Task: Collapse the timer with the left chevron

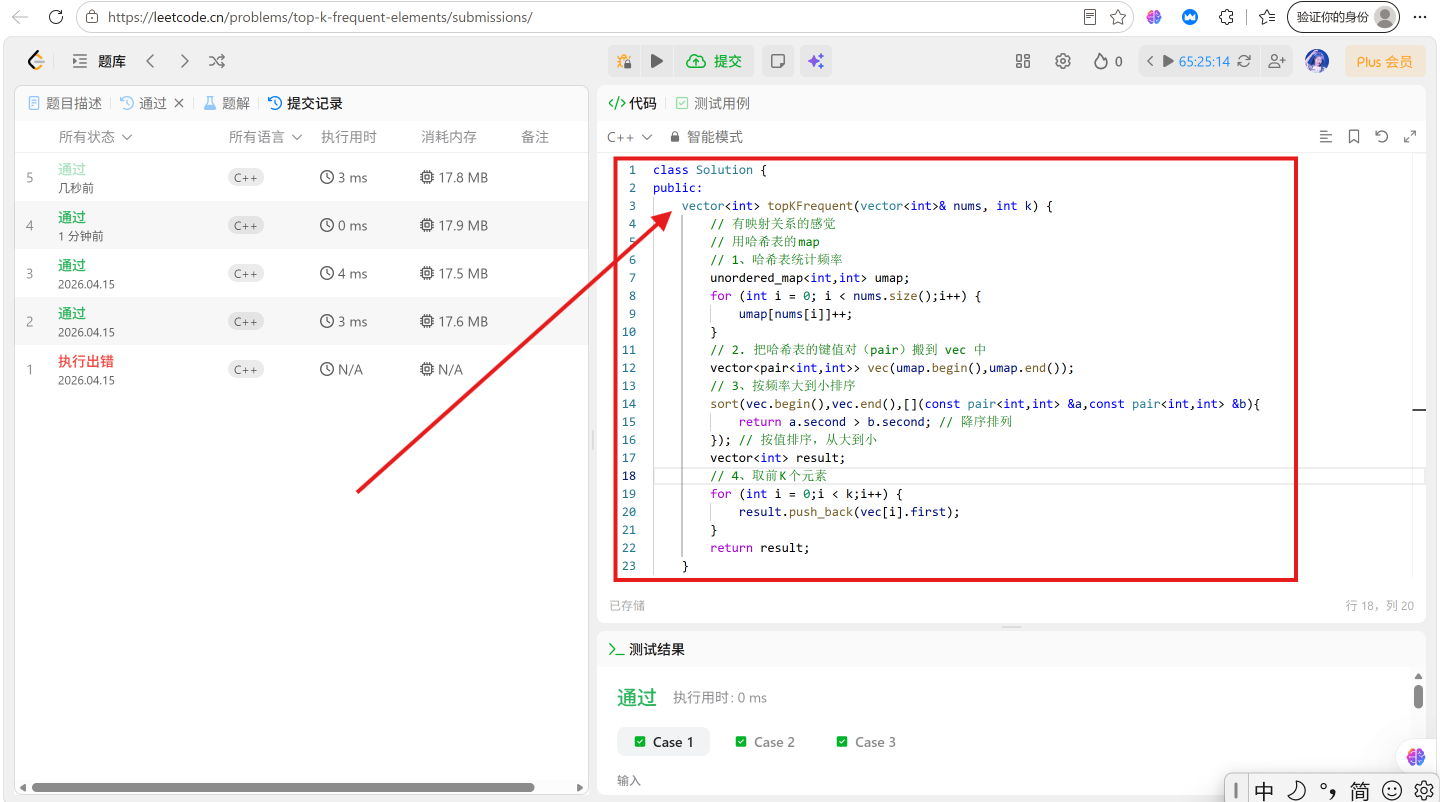Action: pos(1150,61)
